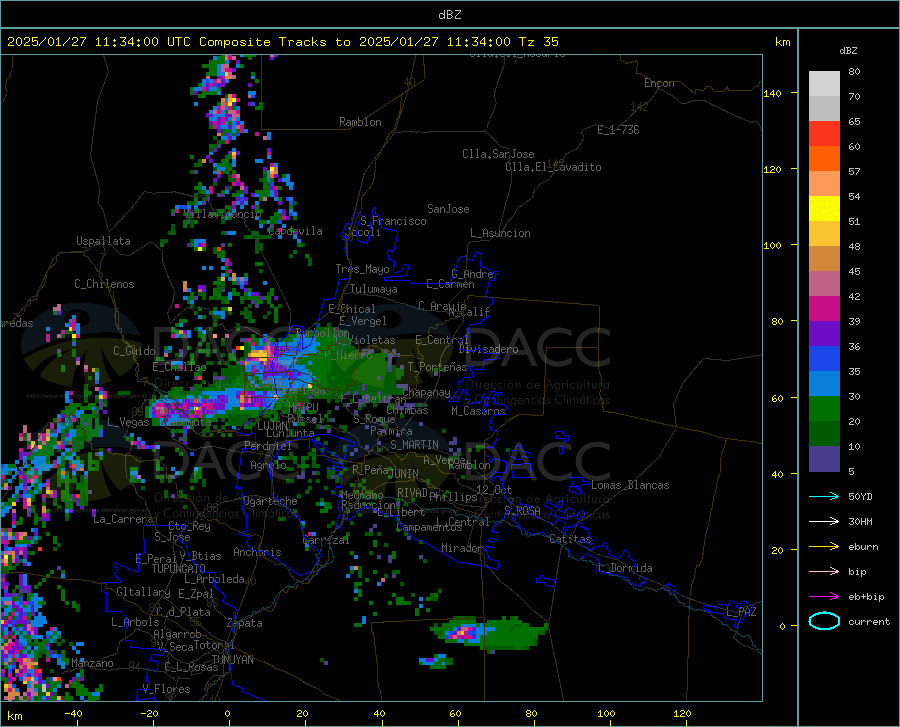The image size is (900, 727).
Task: Click the TUPUNGATO city label
Action: [x=179, y=569]
